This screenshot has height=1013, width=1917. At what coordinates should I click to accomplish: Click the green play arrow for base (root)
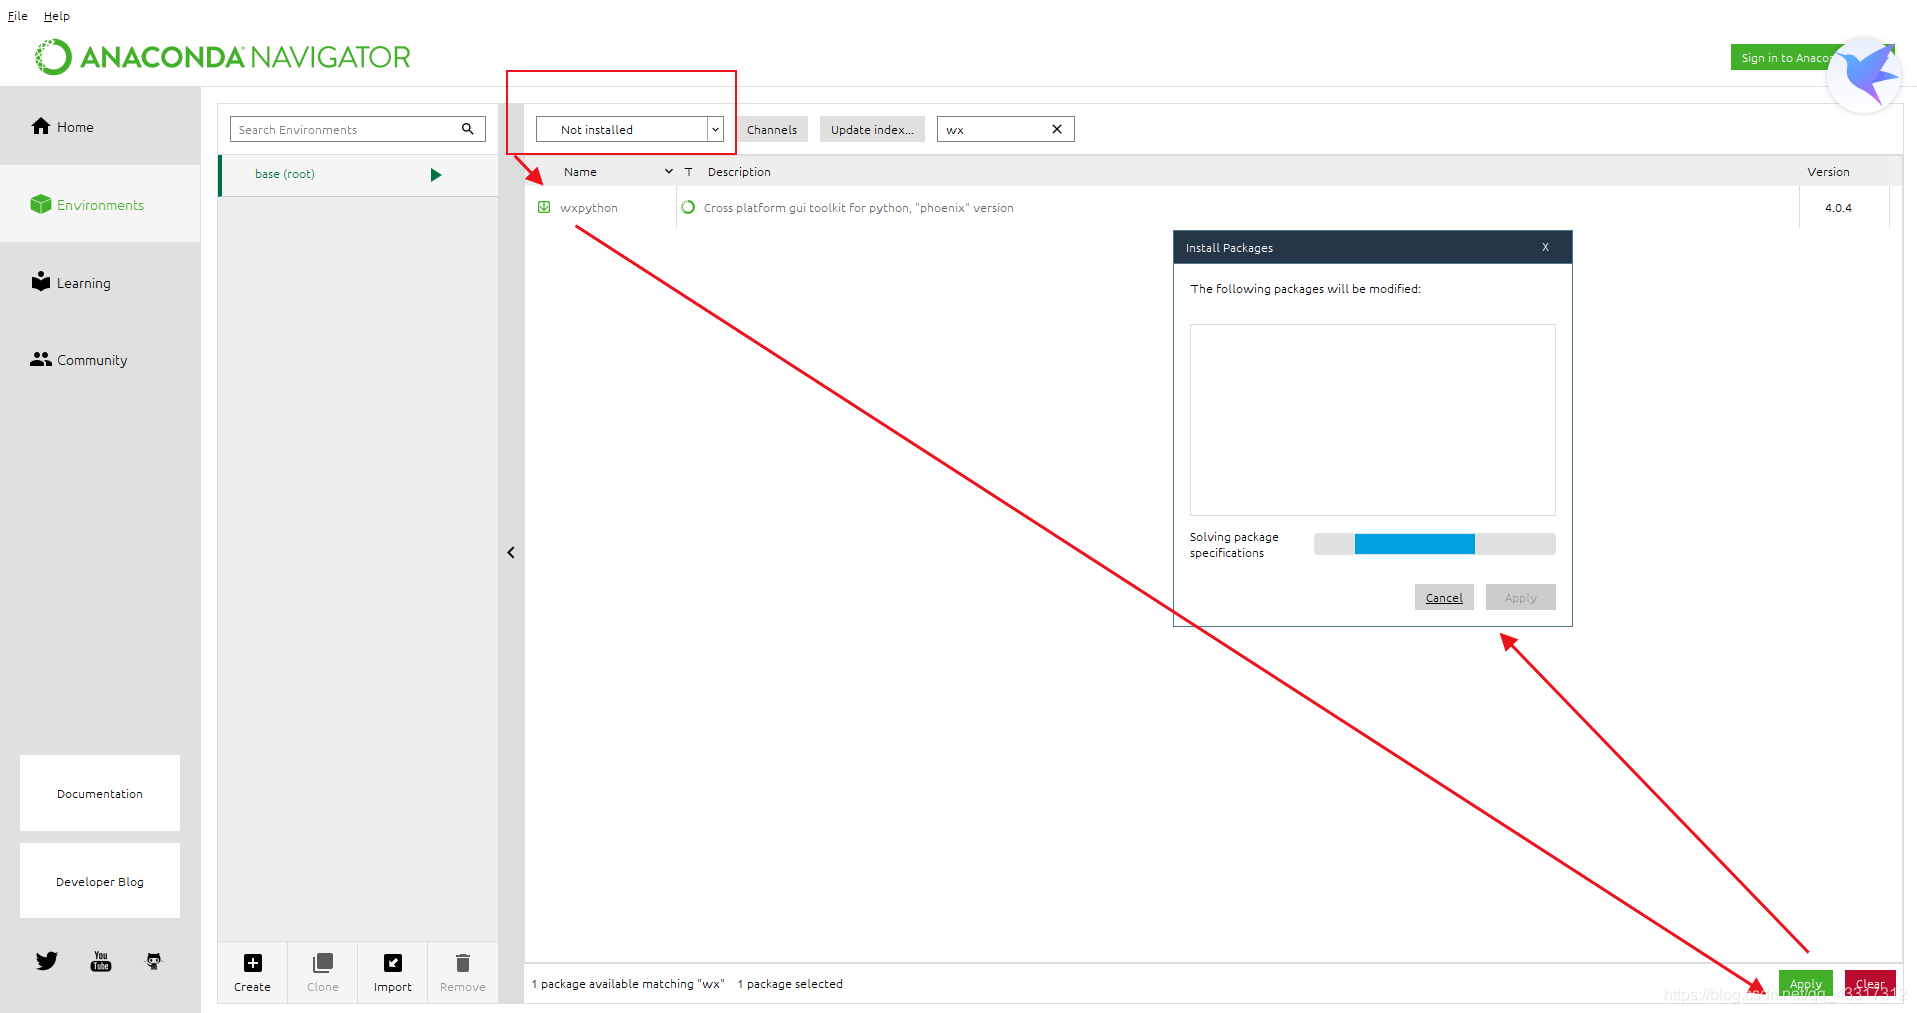click(436, 175)
